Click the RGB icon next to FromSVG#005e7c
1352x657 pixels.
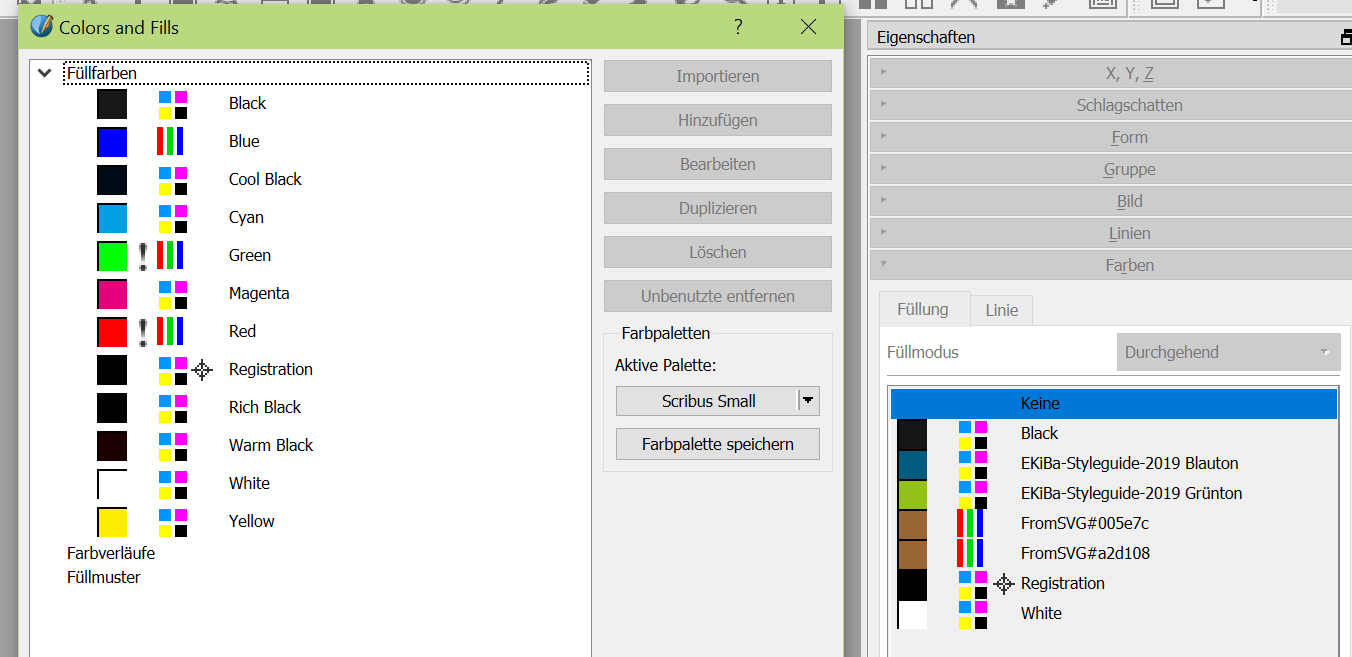tap(970, 524)
